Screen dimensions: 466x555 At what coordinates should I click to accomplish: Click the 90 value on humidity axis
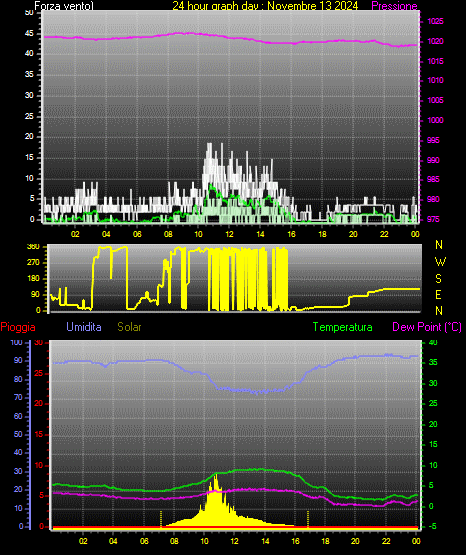pos(18,360)
